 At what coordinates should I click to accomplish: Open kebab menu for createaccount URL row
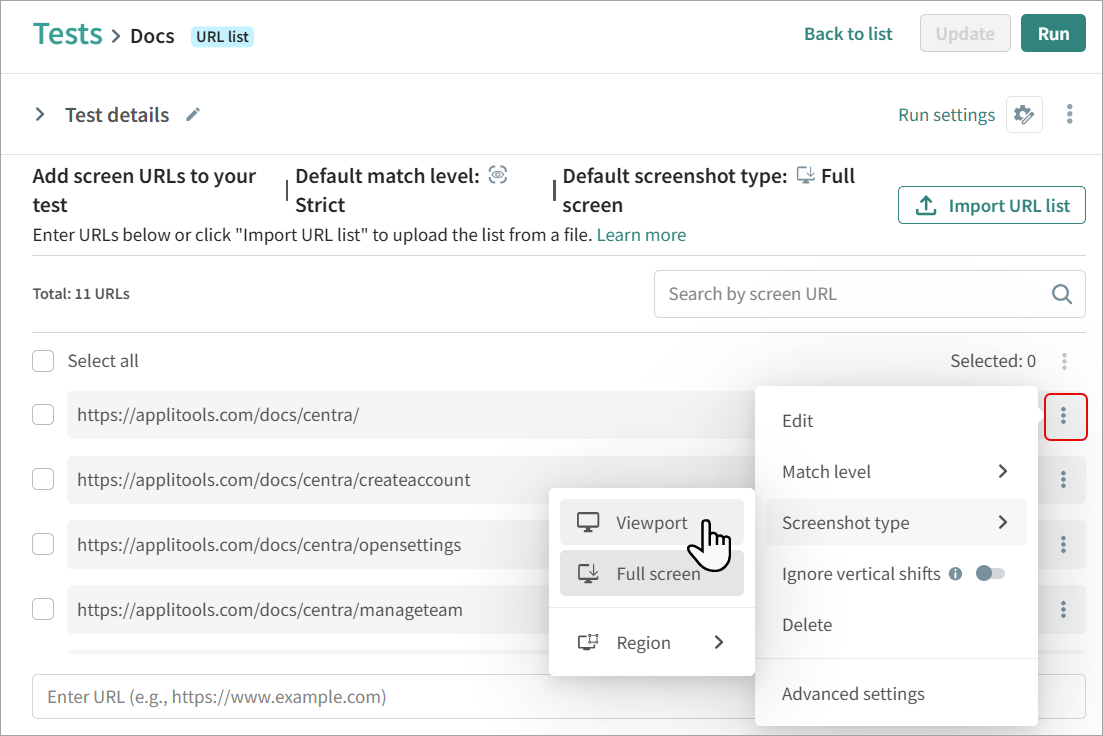[x=1063, y=480]
